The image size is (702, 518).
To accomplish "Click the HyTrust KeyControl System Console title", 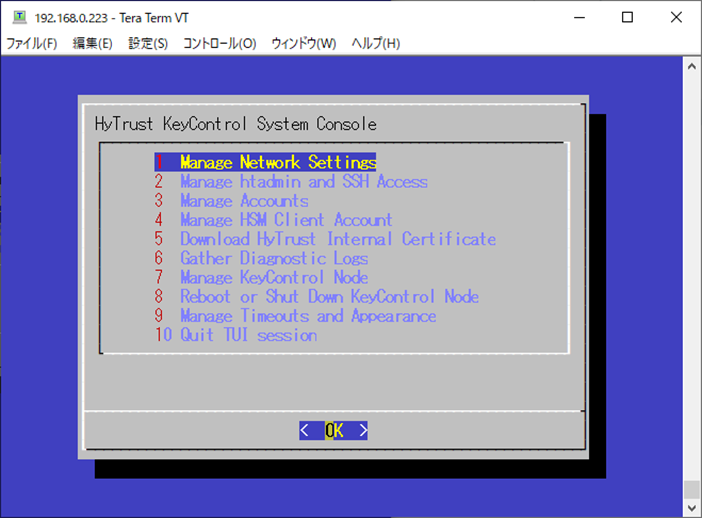I will (x=235, y=124).
